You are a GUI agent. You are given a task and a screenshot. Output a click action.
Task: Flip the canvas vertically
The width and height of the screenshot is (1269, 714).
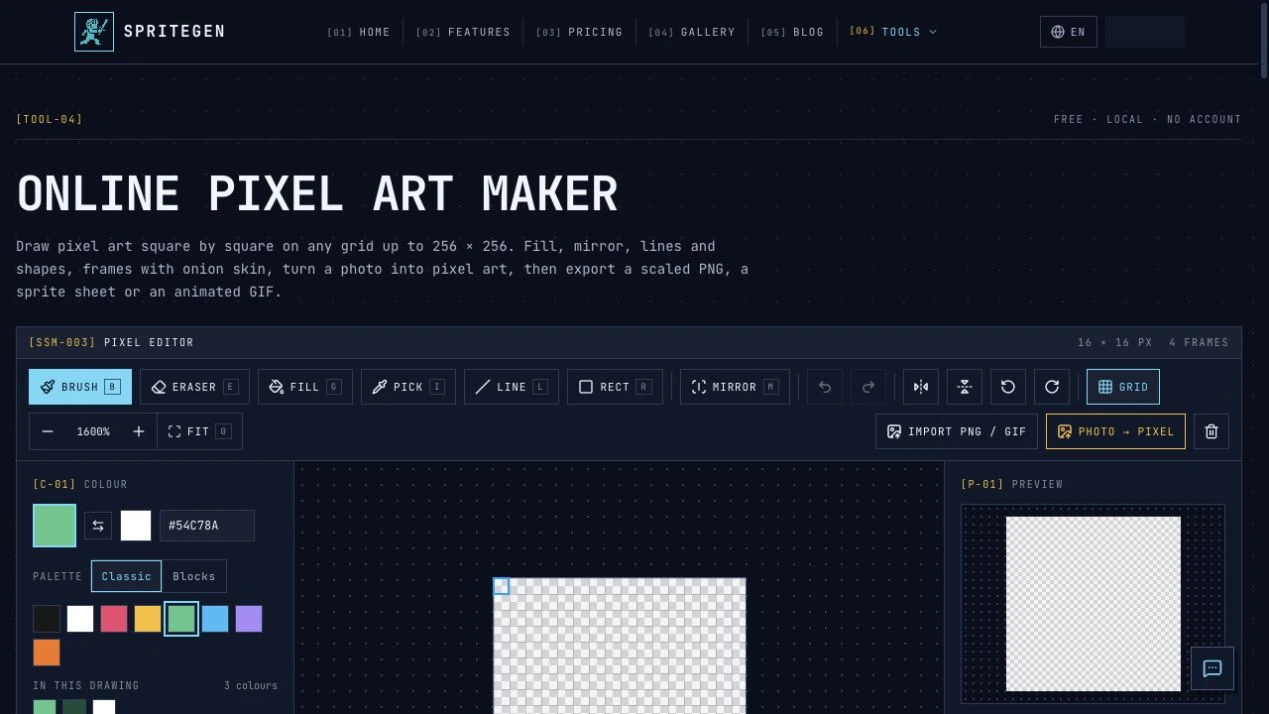click(x=965, y=387)
